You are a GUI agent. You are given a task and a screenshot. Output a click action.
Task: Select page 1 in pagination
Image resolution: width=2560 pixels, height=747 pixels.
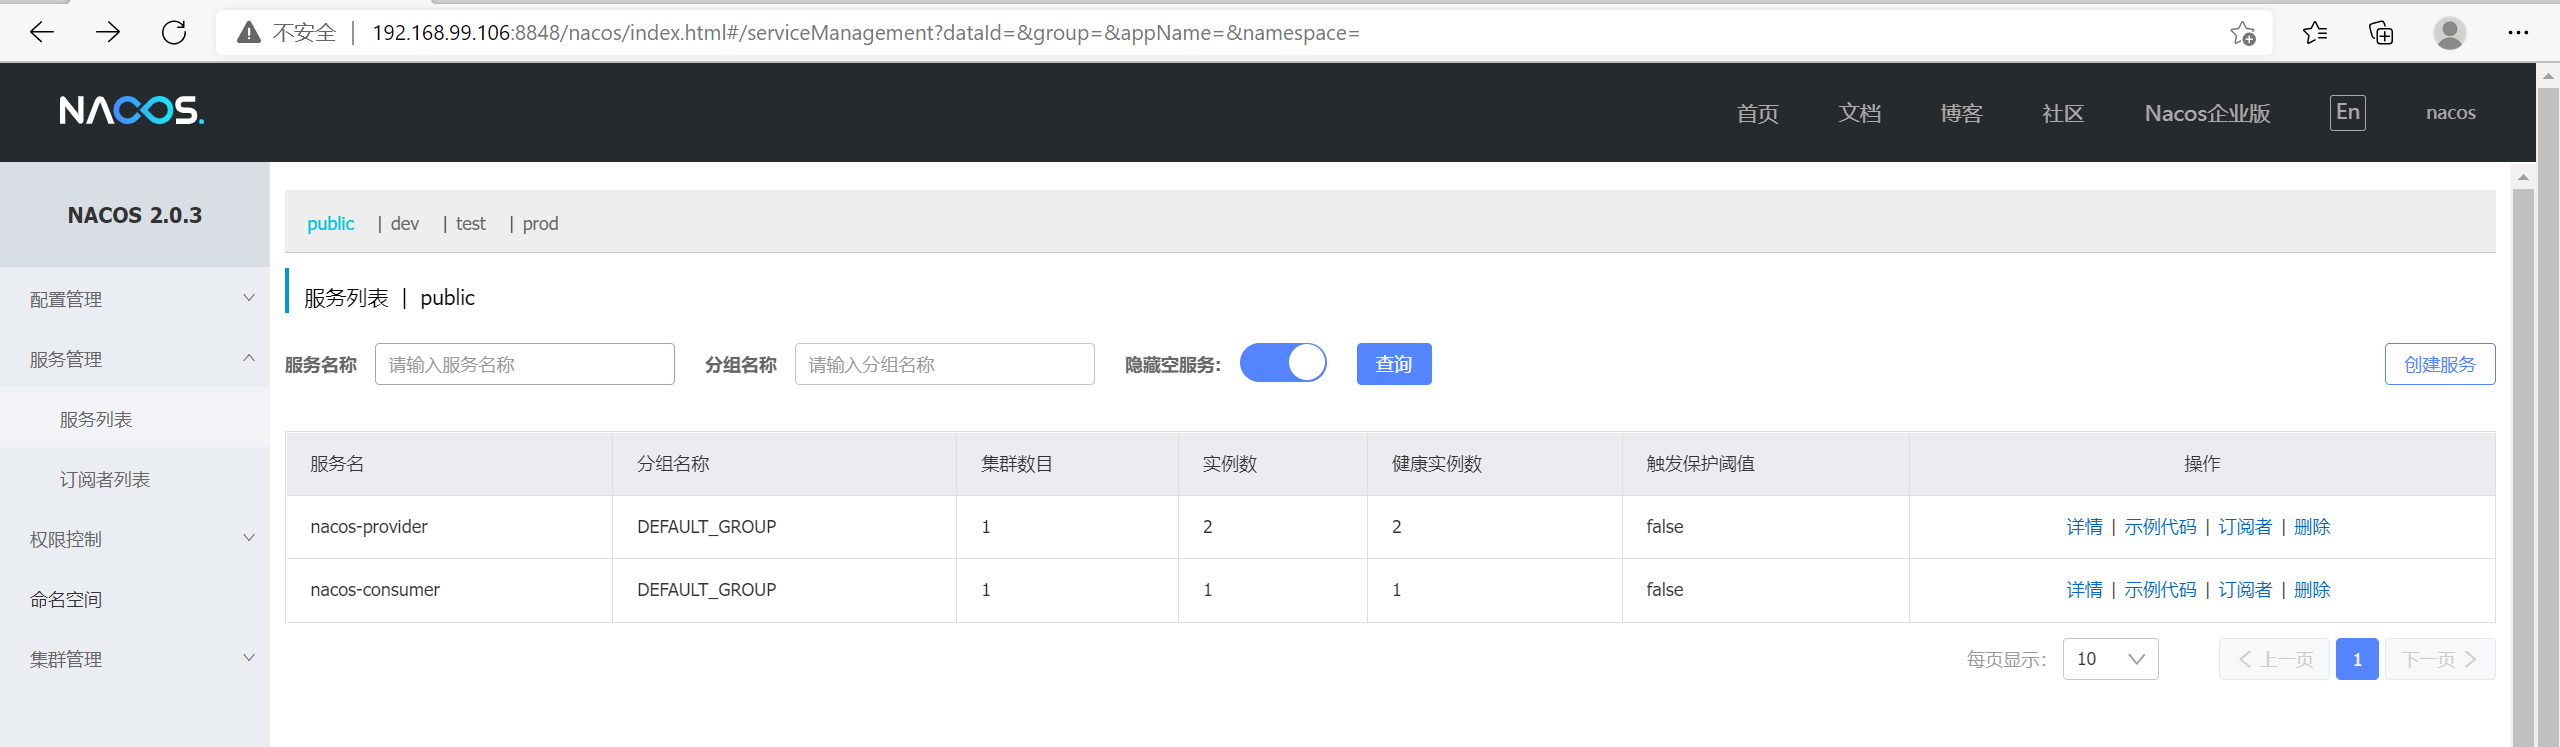[x=2357, y=659]
